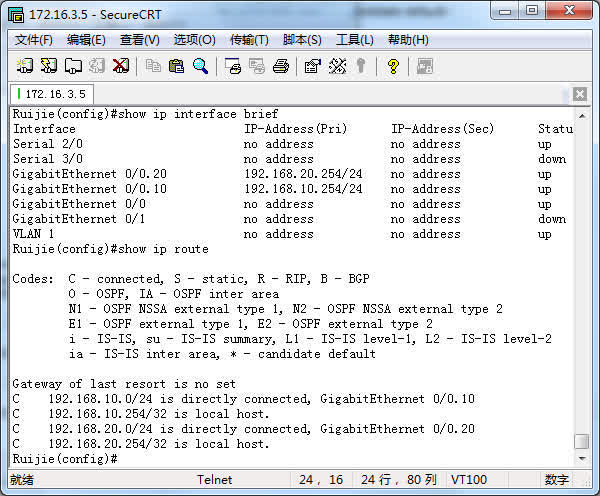The height and width of the screenshot is (496, 600).
Task: Open Session Options from toolbar
Action: [313, 66]
